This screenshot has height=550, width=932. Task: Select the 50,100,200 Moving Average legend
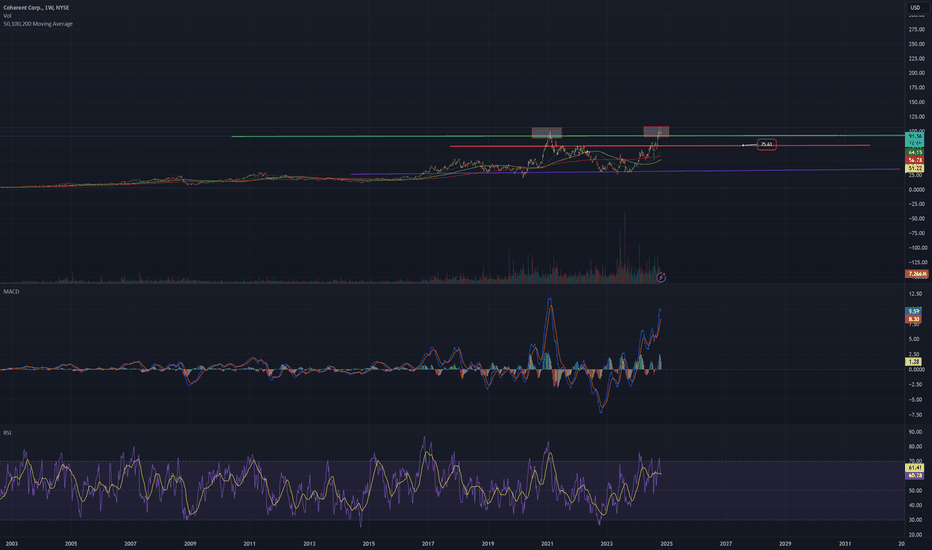38,24
